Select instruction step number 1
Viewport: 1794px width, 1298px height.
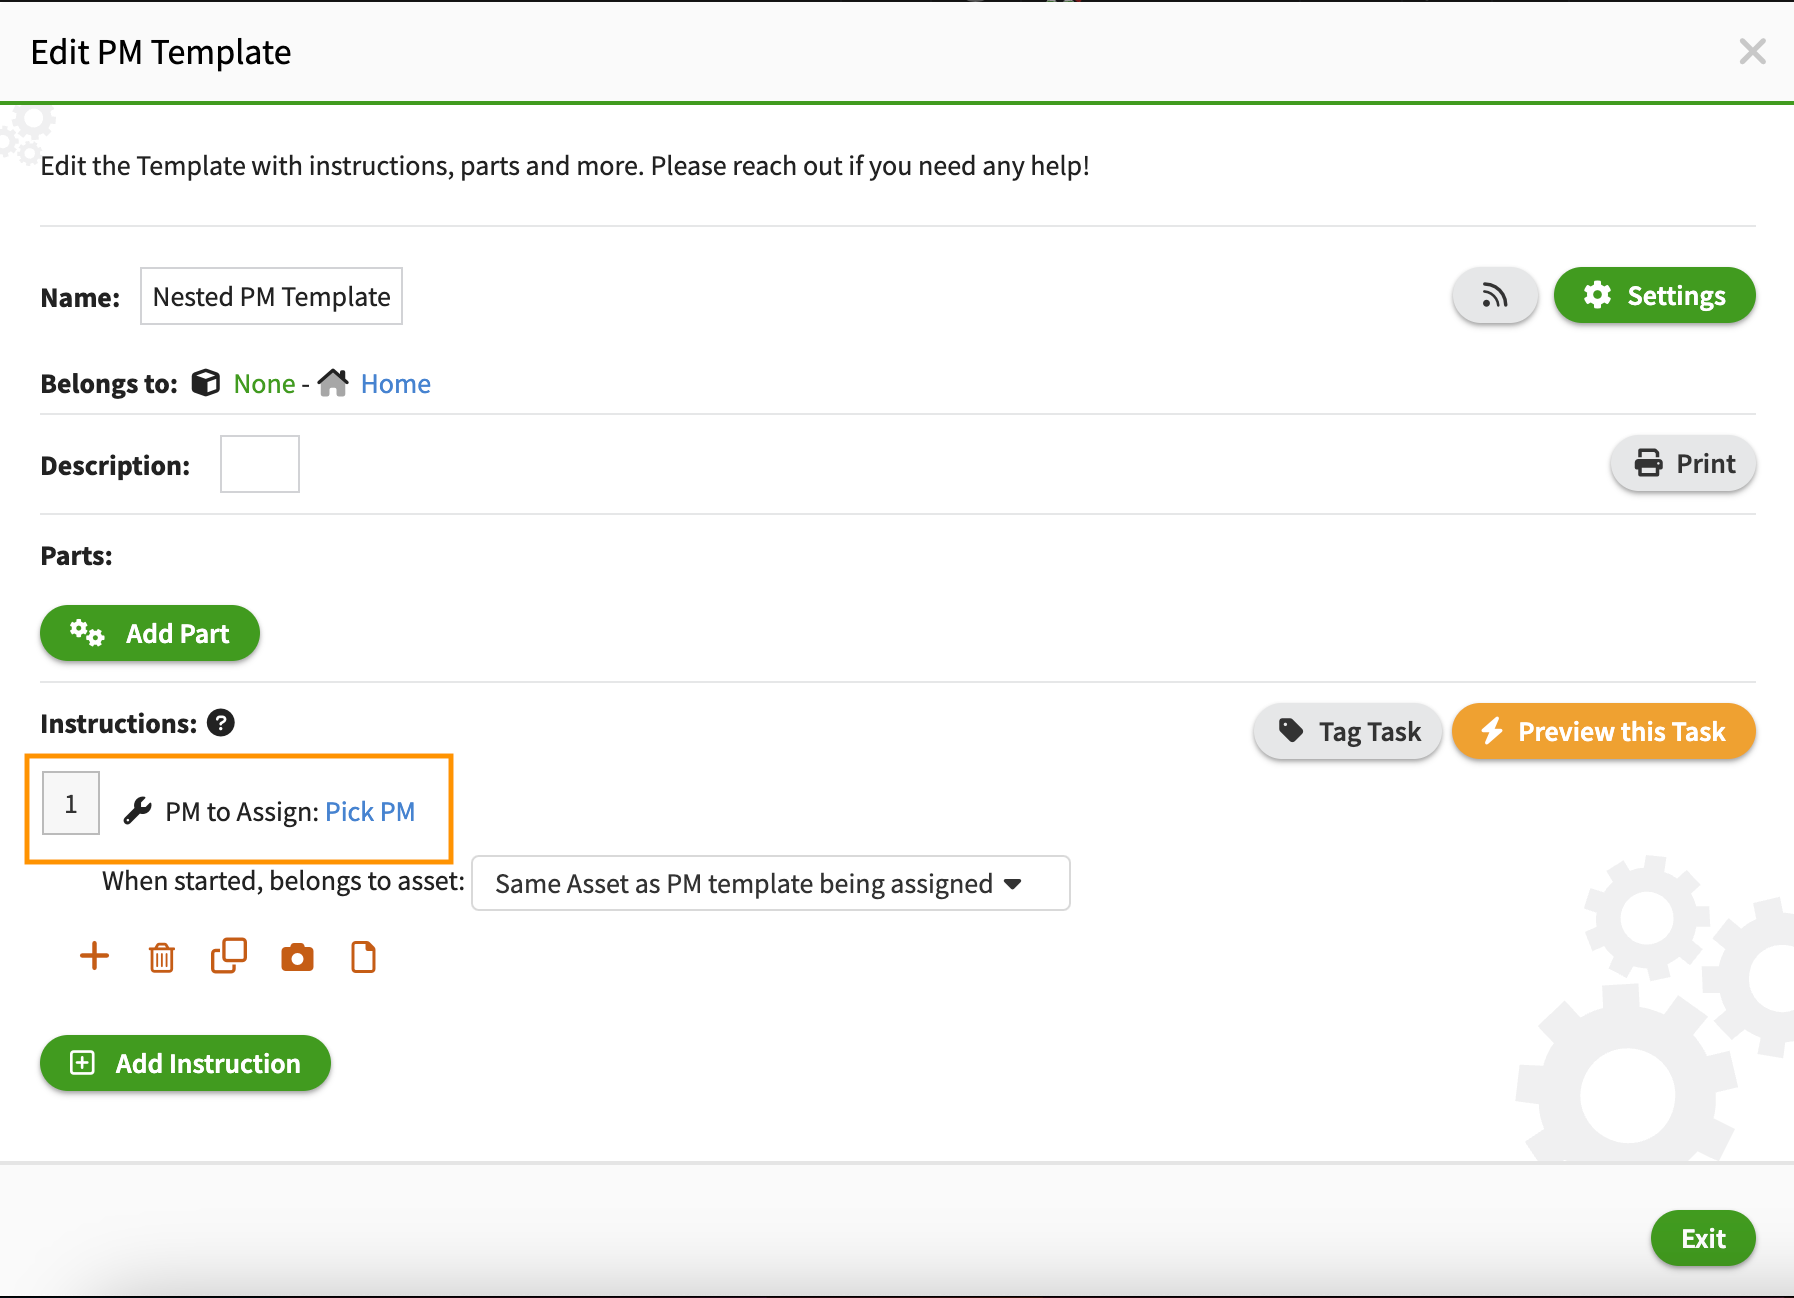(x=71, y=803)
